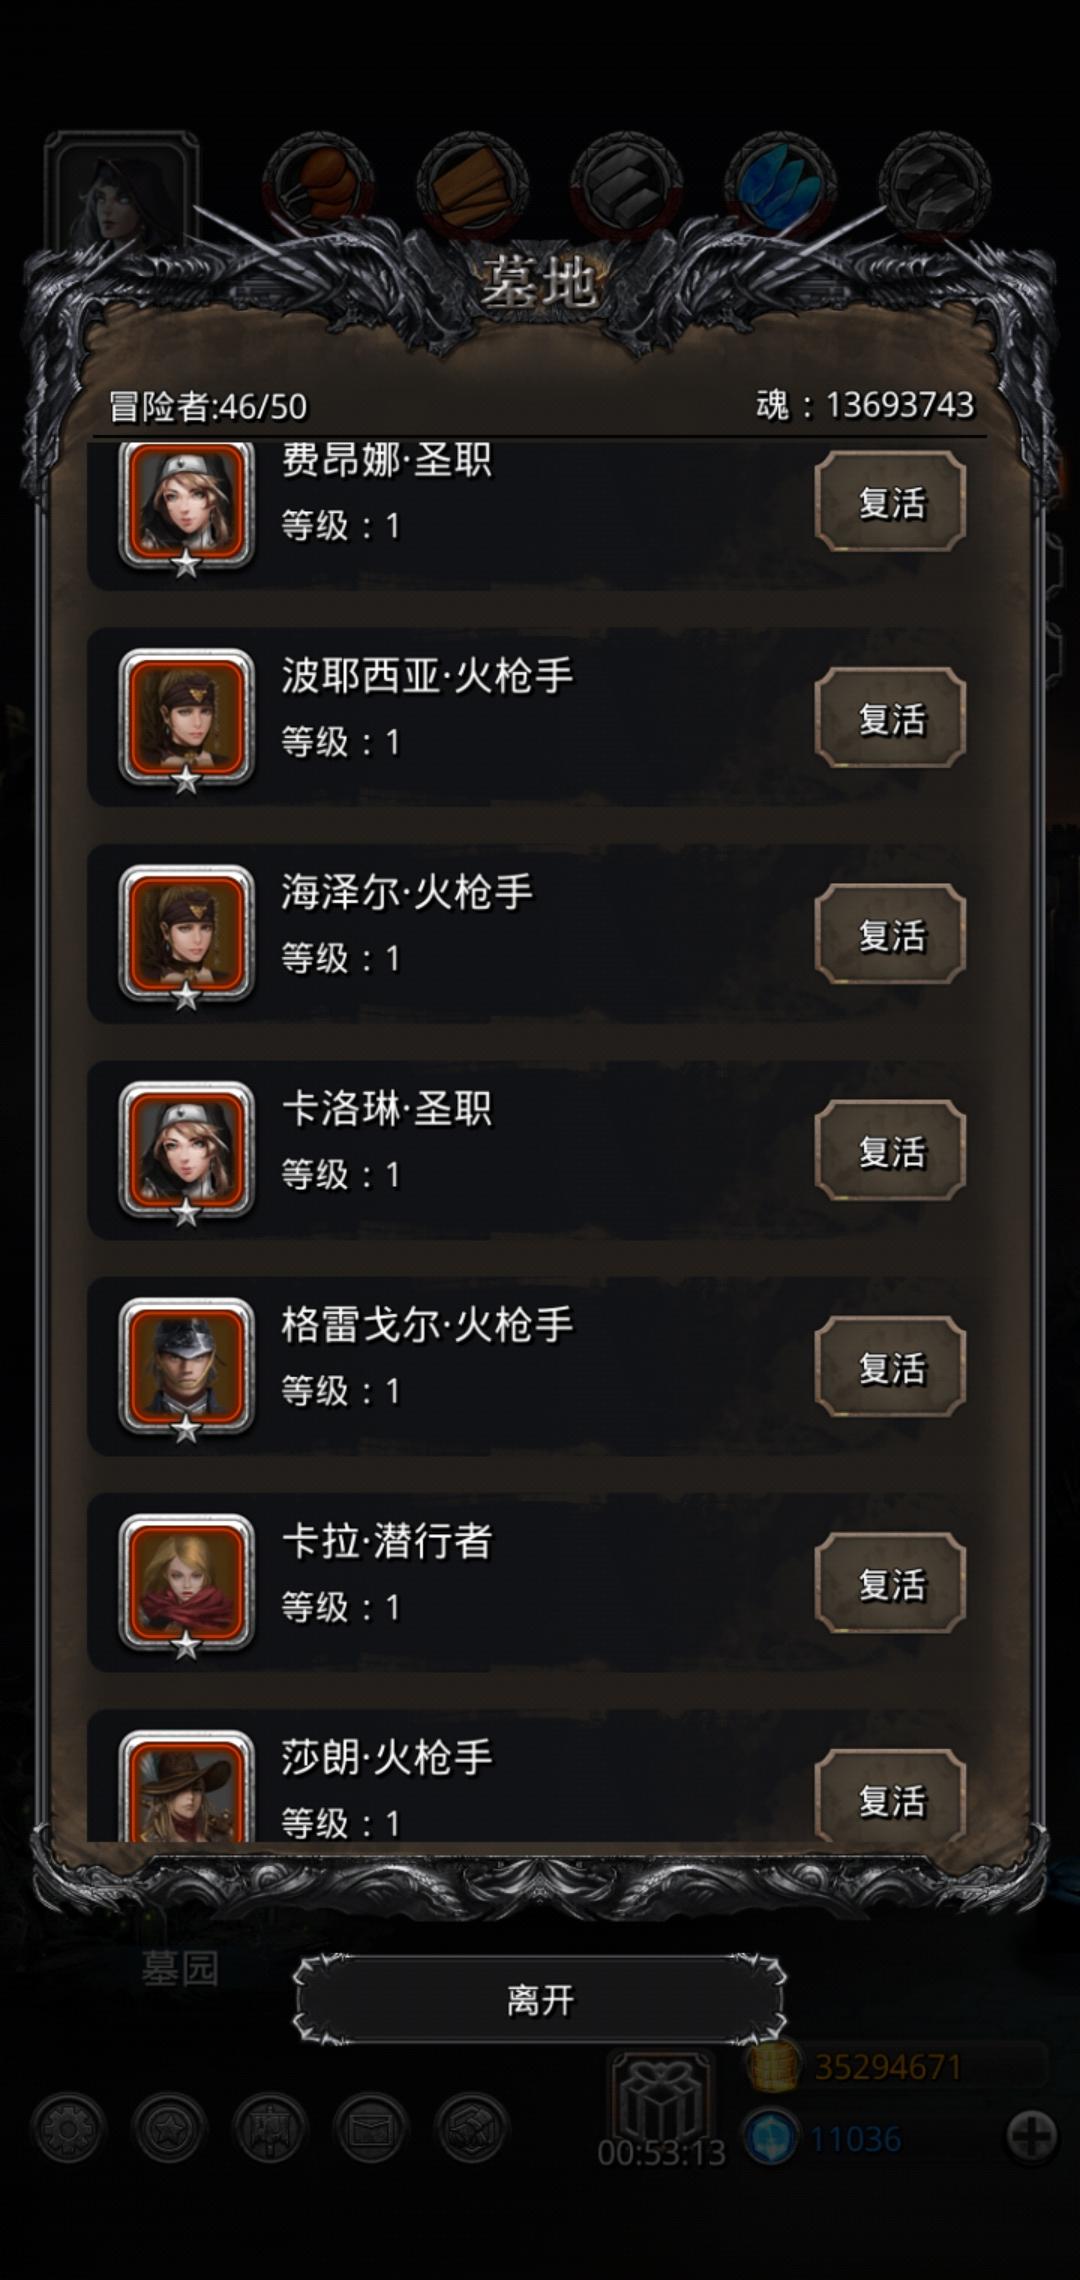Select 卡洛琳 priest portrait
The width and height of the screenshot is (1080, 2280).
click(x=186, y=1151)
